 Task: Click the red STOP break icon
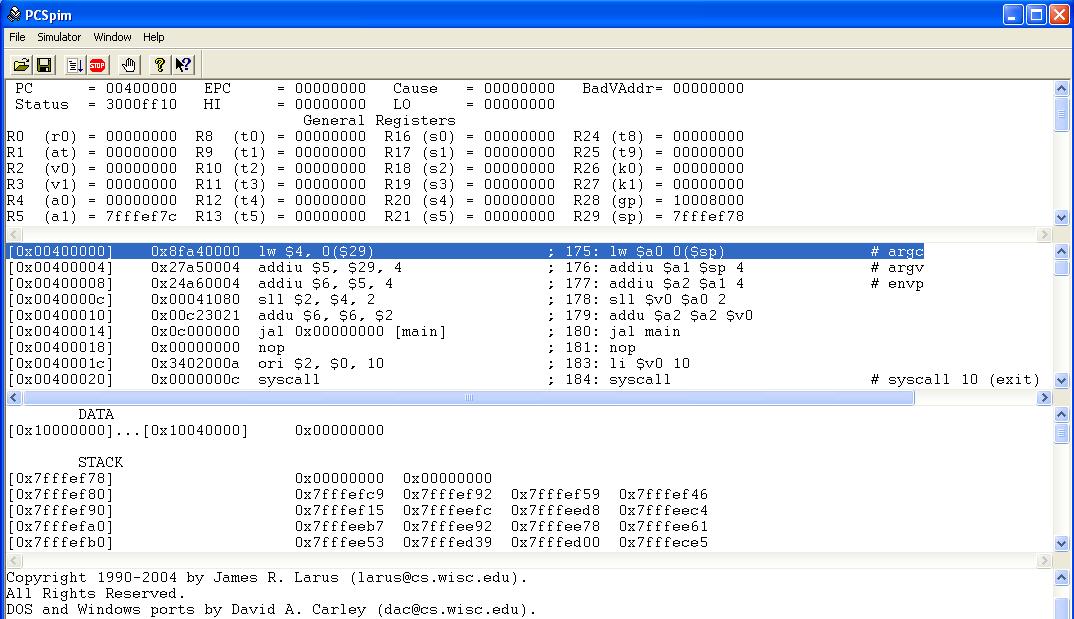tap(97, 65)
